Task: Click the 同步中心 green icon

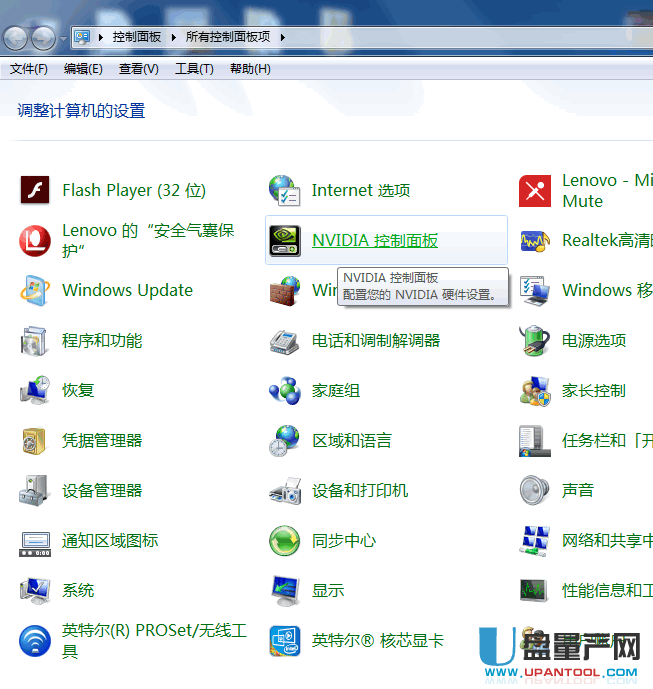Action: pos(285,541)
